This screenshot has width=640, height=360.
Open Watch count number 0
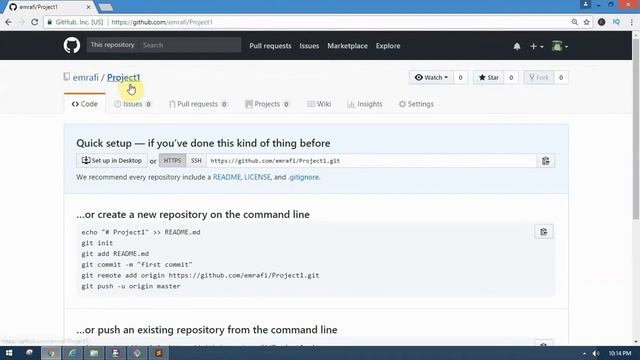[460, 78]
